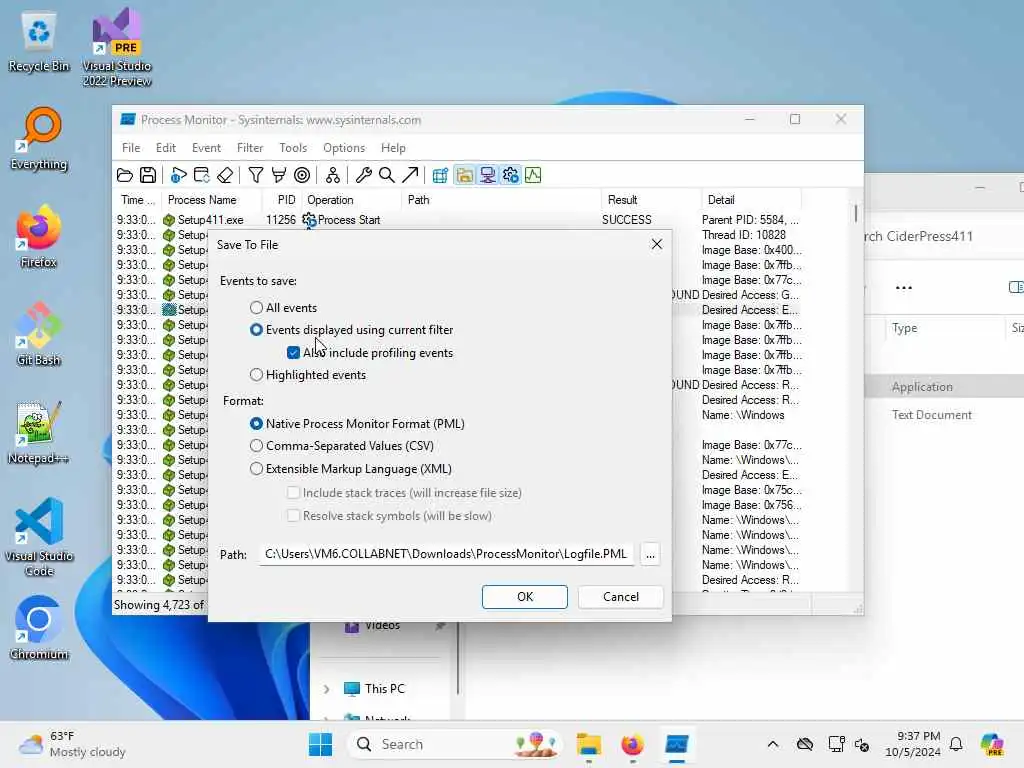Open the Options menu
Image resolution: width=1024 pixels, height=768 pixels.
point(344,148)
